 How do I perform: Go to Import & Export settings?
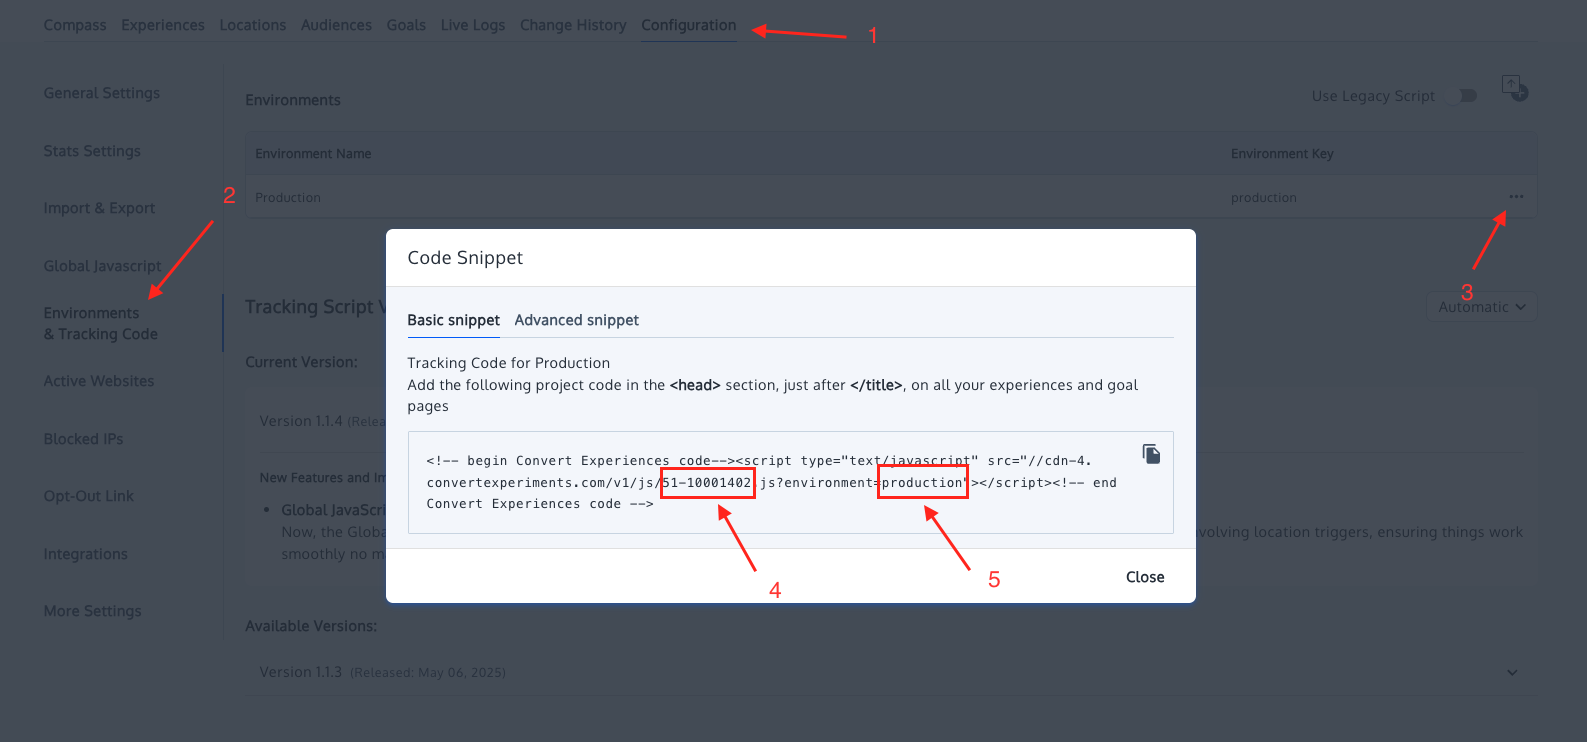point(99,208)
